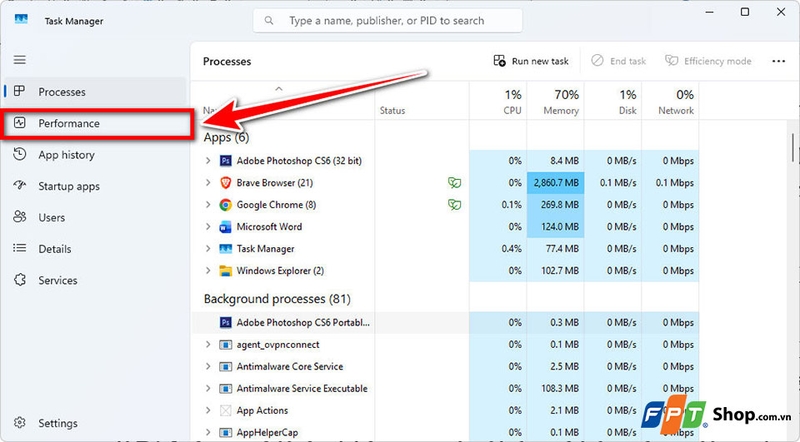
Task: Expand App Actions row
Action: click(208, 410)
